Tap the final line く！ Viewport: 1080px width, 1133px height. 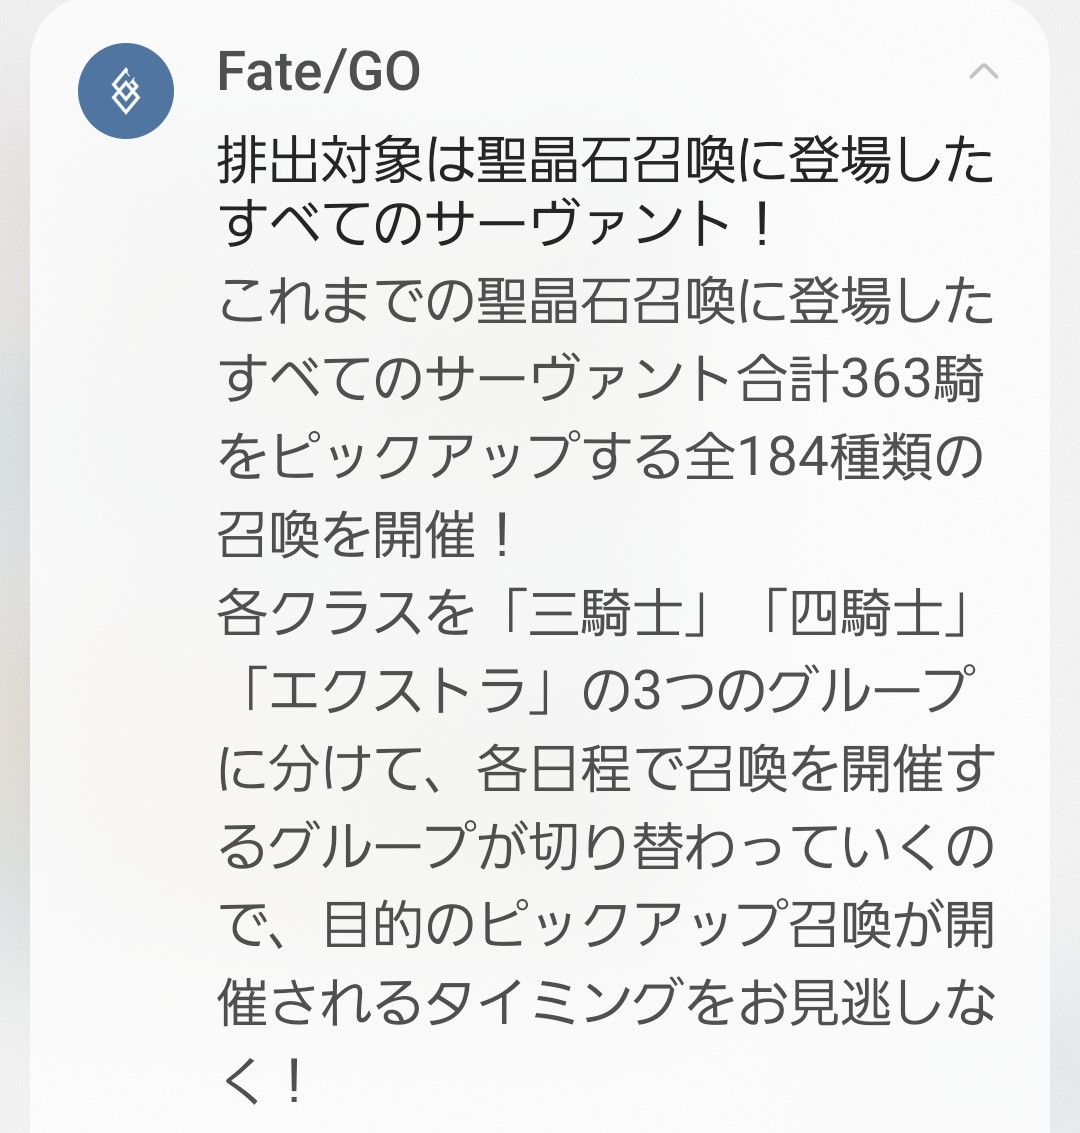coord(262,1079)
